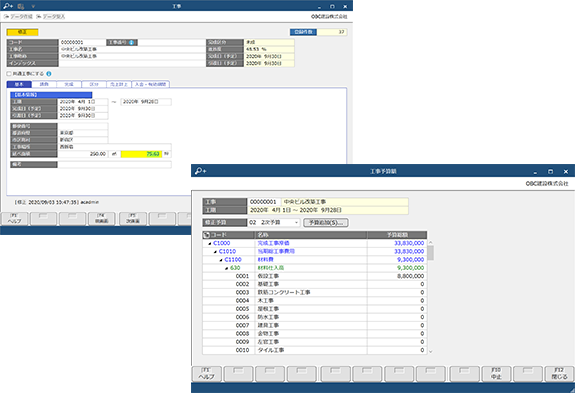Enable the 共通工事にする checkbox
This screenshot has height=393, width=575.
[x=9, y=74]
